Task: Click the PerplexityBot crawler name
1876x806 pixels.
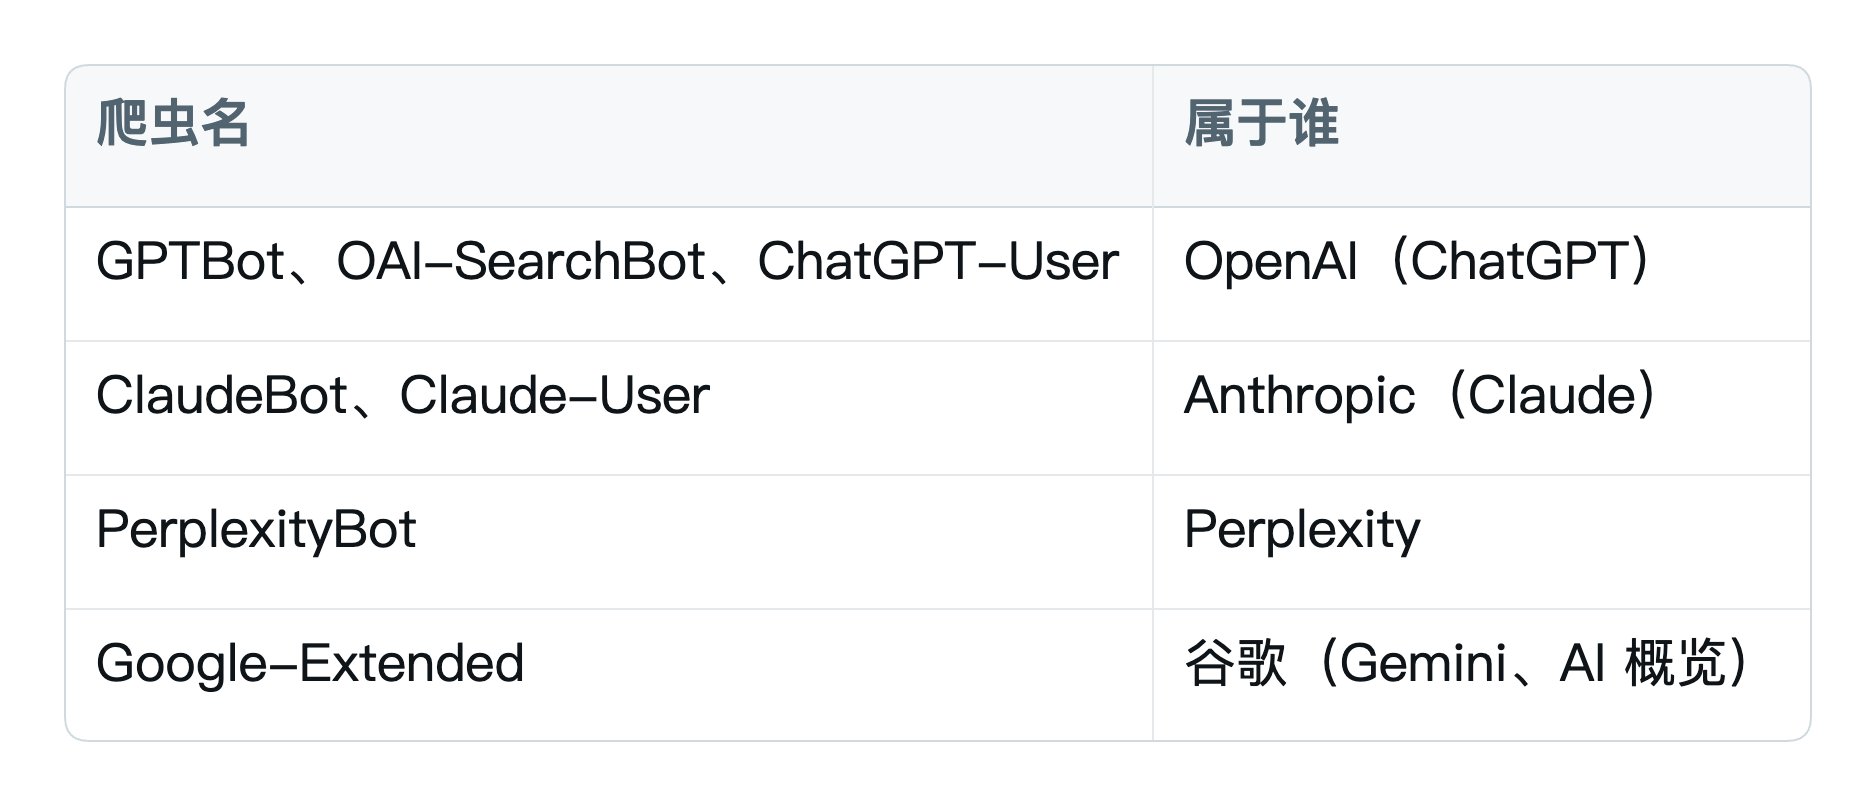Action: [x=256, y=530]
